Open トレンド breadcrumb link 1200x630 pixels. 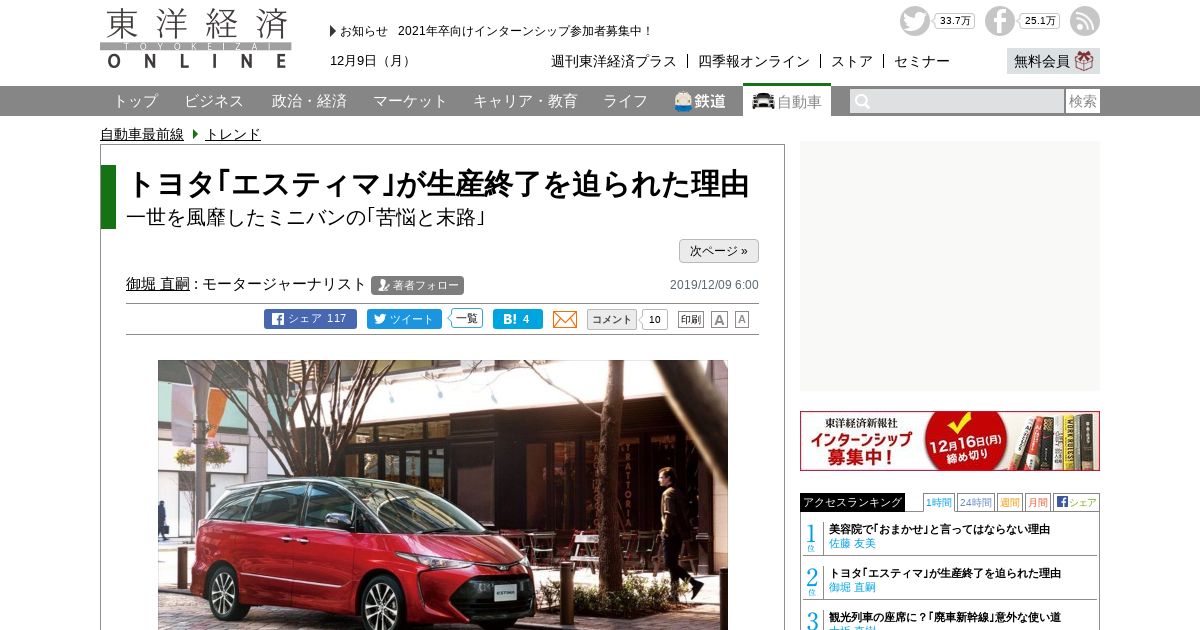(x=233, y=134)
